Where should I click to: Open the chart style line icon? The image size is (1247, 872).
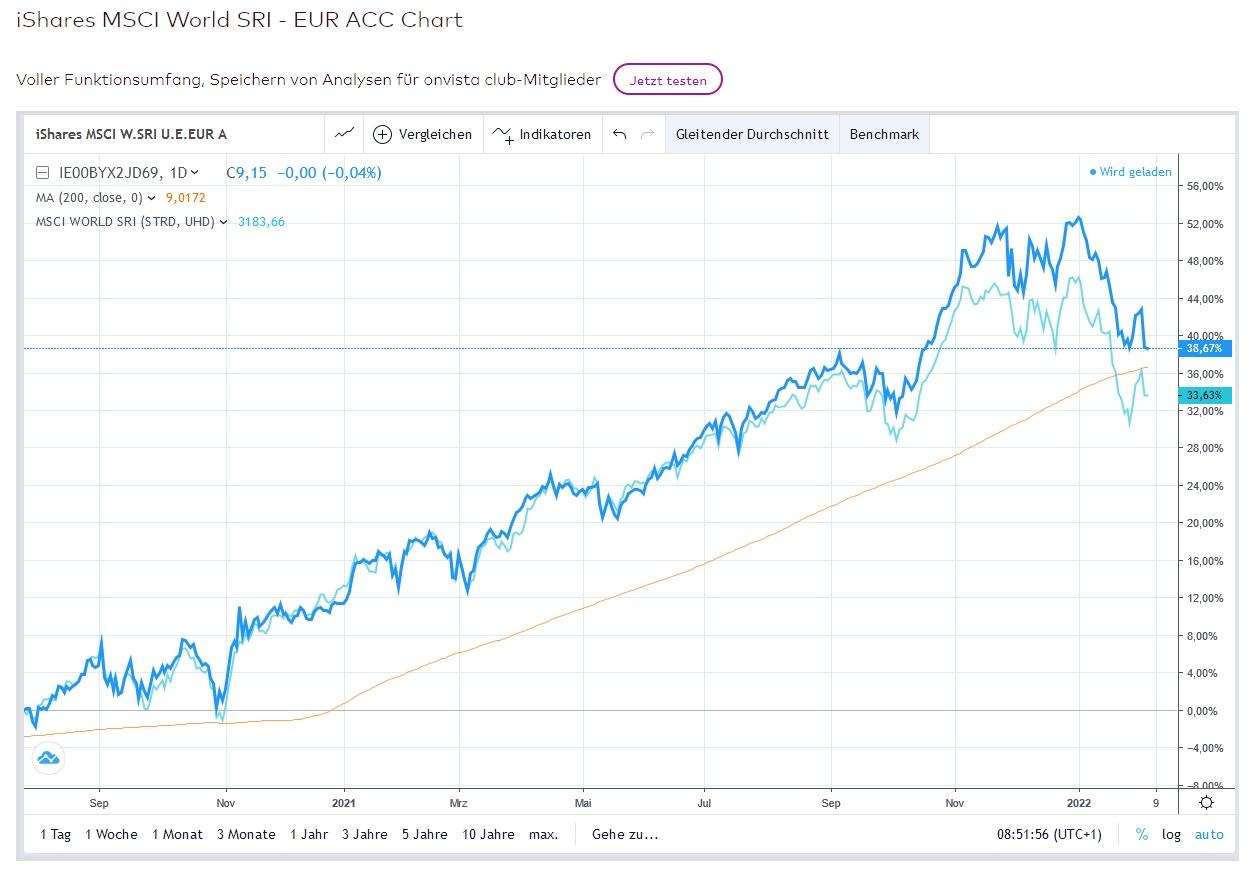pos(345,134)
